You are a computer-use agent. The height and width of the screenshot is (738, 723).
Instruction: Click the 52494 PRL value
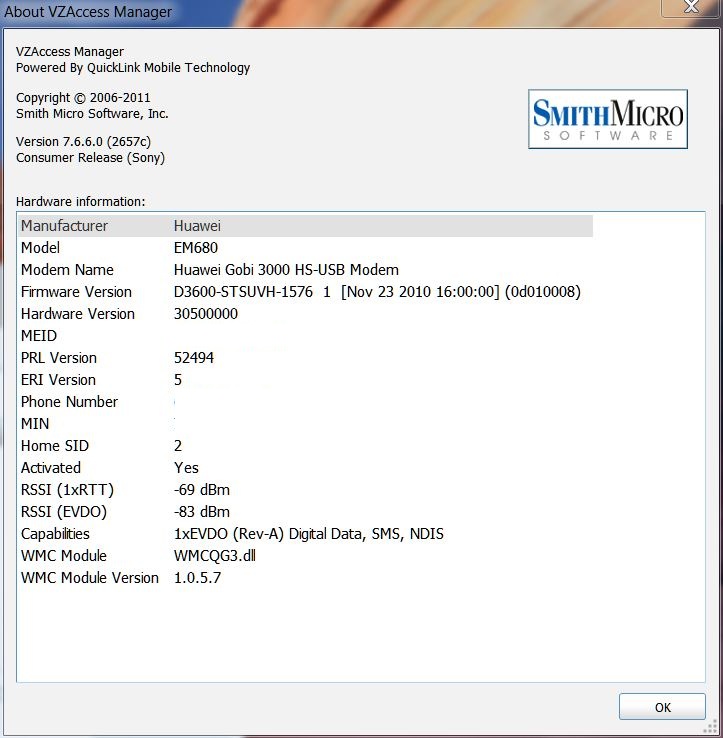pos(194,358)
